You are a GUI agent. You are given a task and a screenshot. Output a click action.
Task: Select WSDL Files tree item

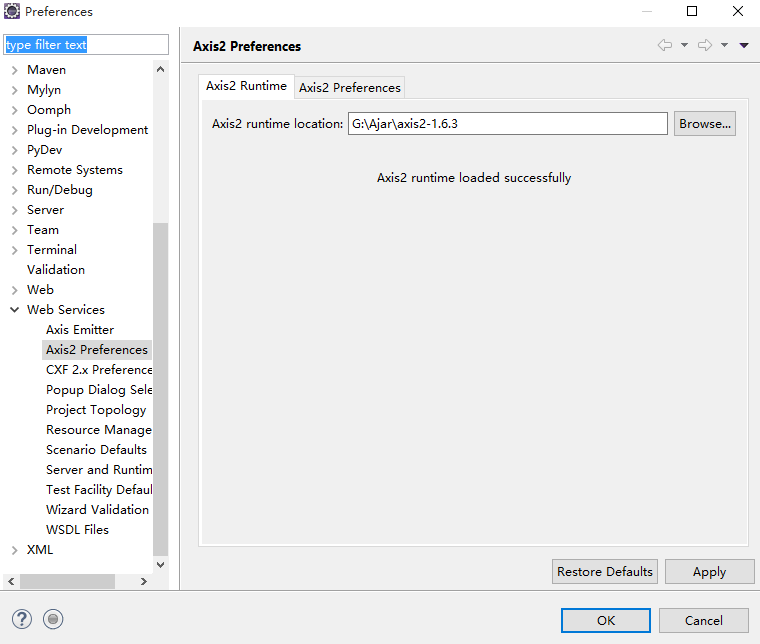click(x=77, y=530)
